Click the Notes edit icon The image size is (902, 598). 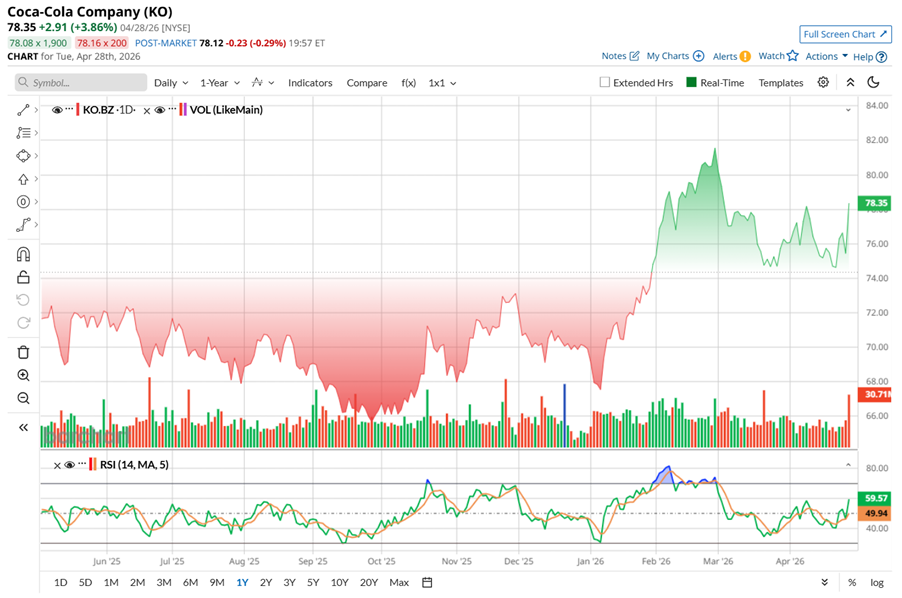[x=635, y=56]
